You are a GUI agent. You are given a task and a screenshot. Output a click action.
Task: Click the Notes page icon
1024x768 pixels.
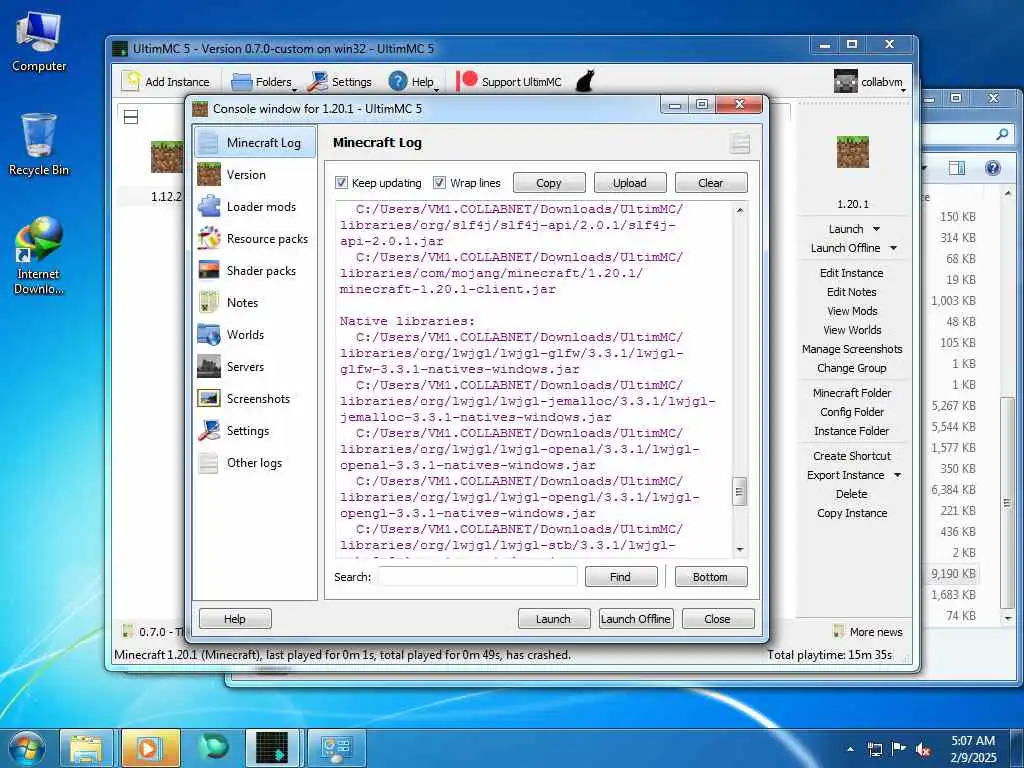point(209,302)
